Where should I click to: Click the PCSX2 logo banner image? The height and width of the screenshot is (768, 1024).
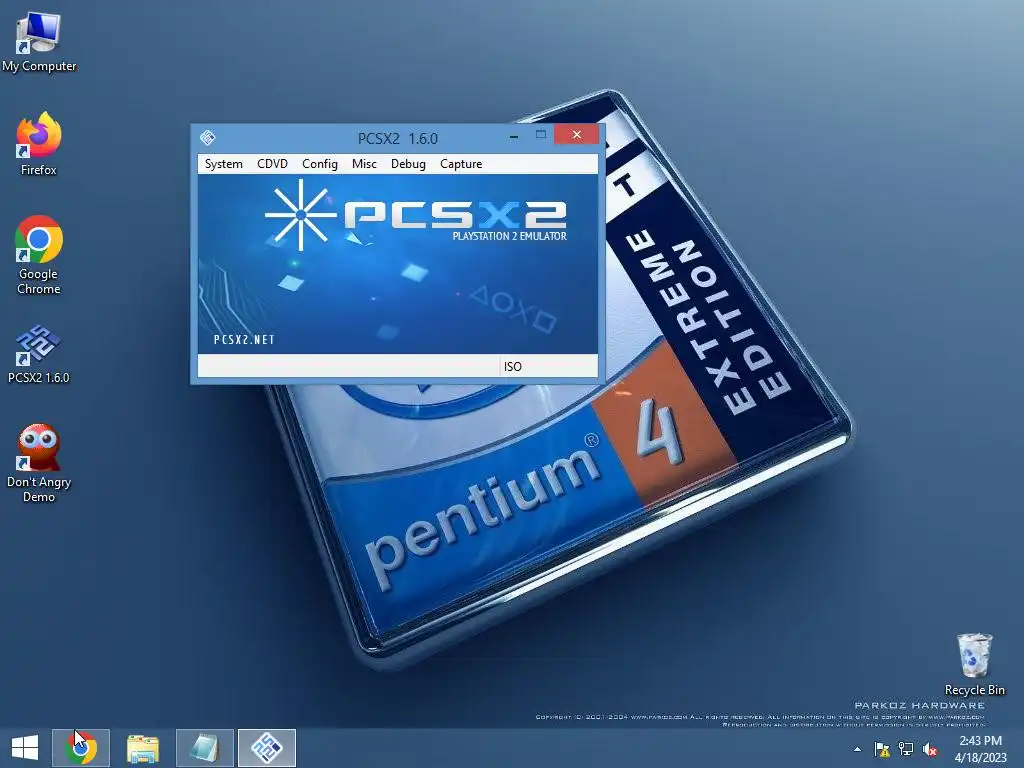click(397, 264)
